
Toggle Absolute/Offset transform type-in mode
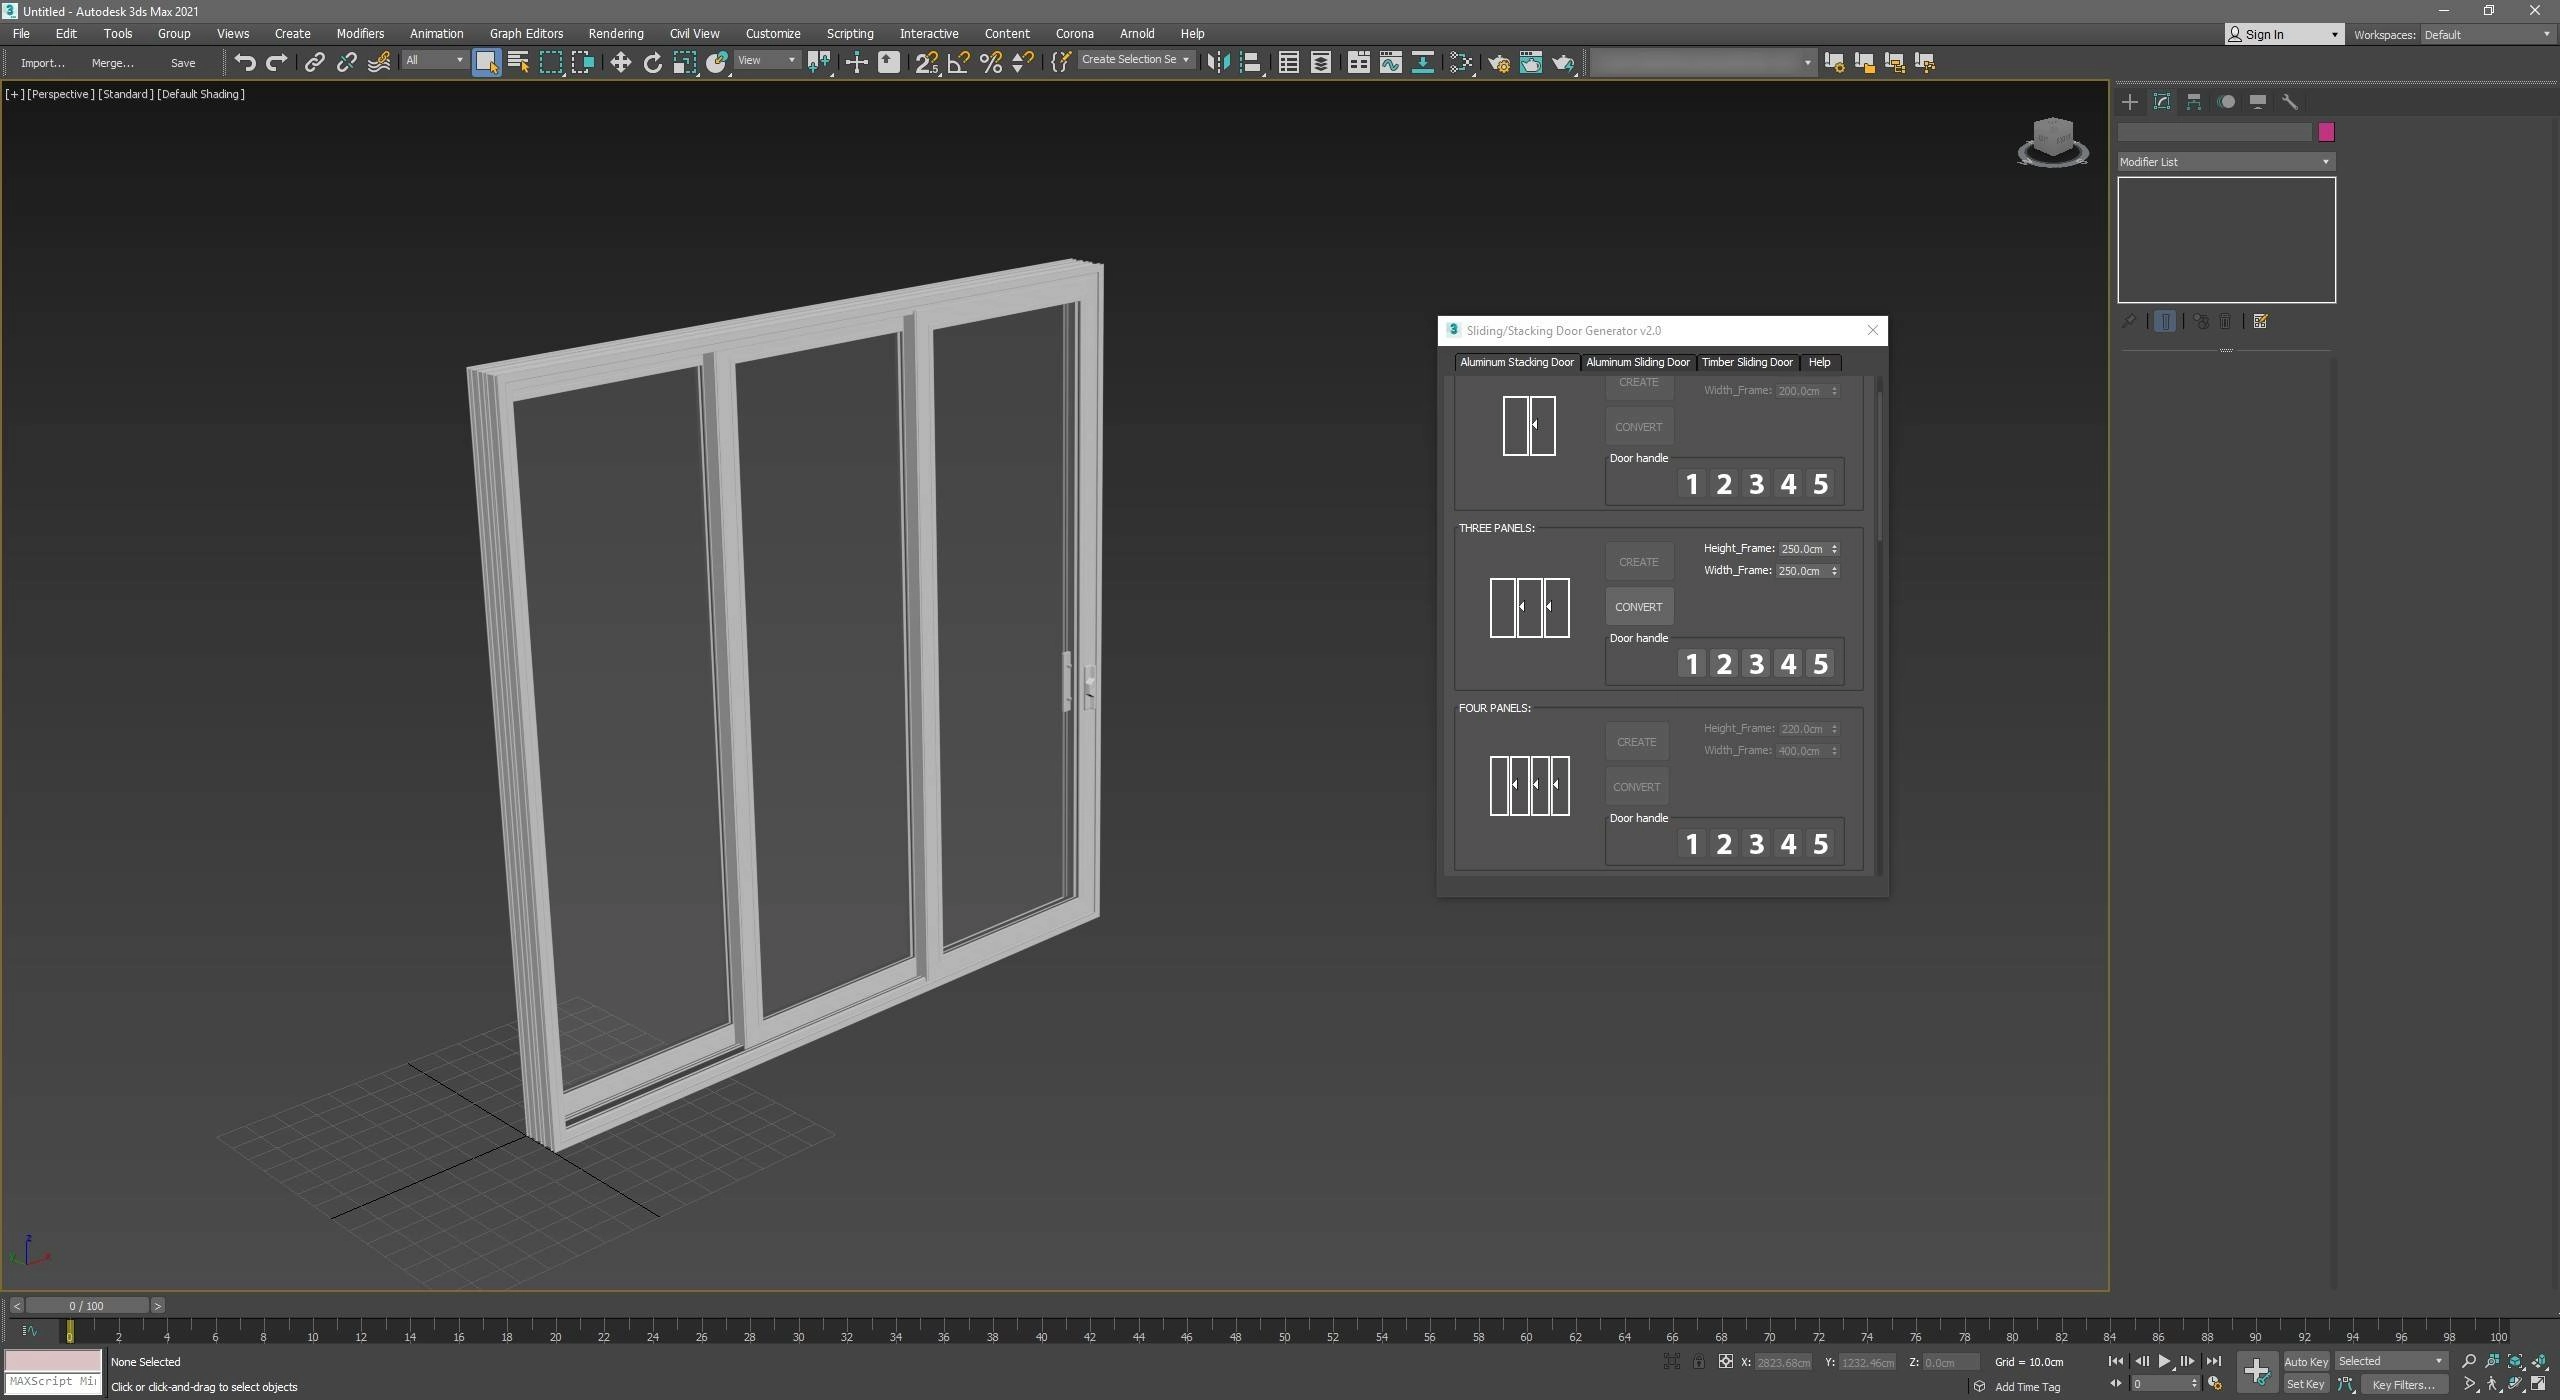pos(1725,1361)
